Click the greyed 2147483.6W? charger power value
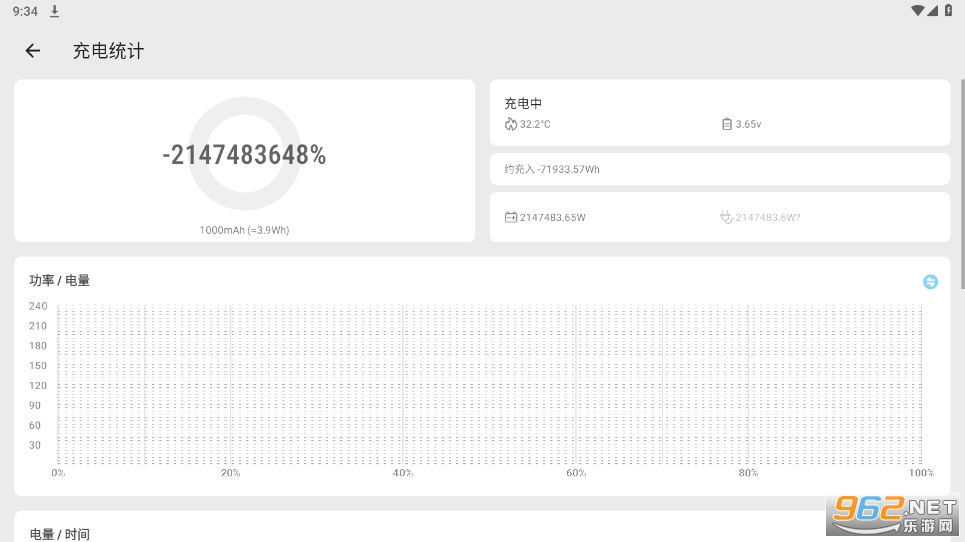Screen dimensions: 965x542 pos(770,217)
